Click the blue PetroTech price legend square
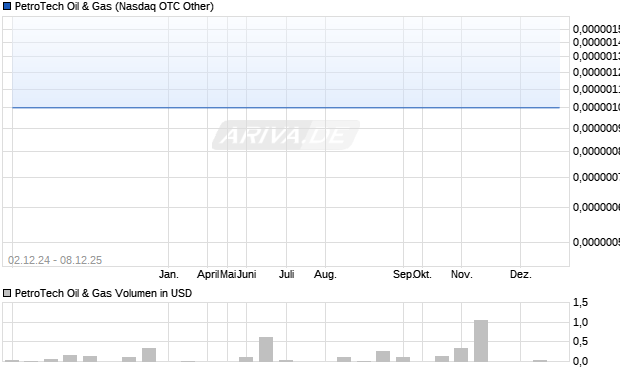 [x=7, y=6]
